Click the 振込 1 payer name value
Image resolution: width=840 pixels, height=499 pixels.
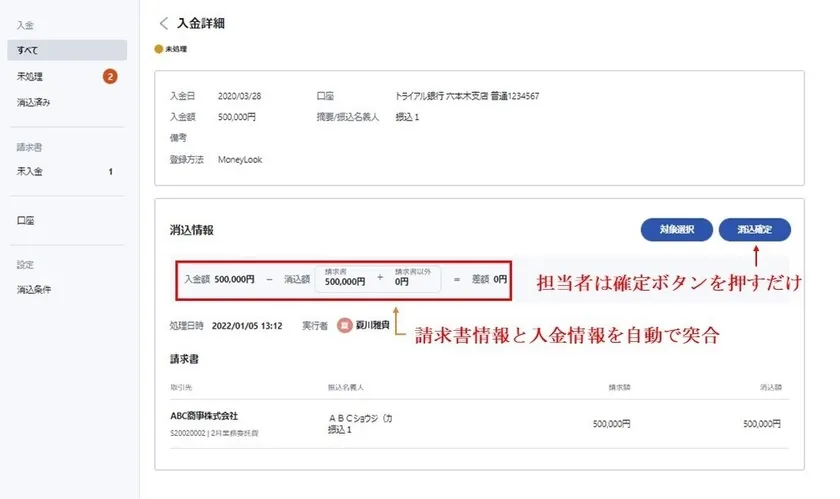pyautogui.click(x=407, y=117)
